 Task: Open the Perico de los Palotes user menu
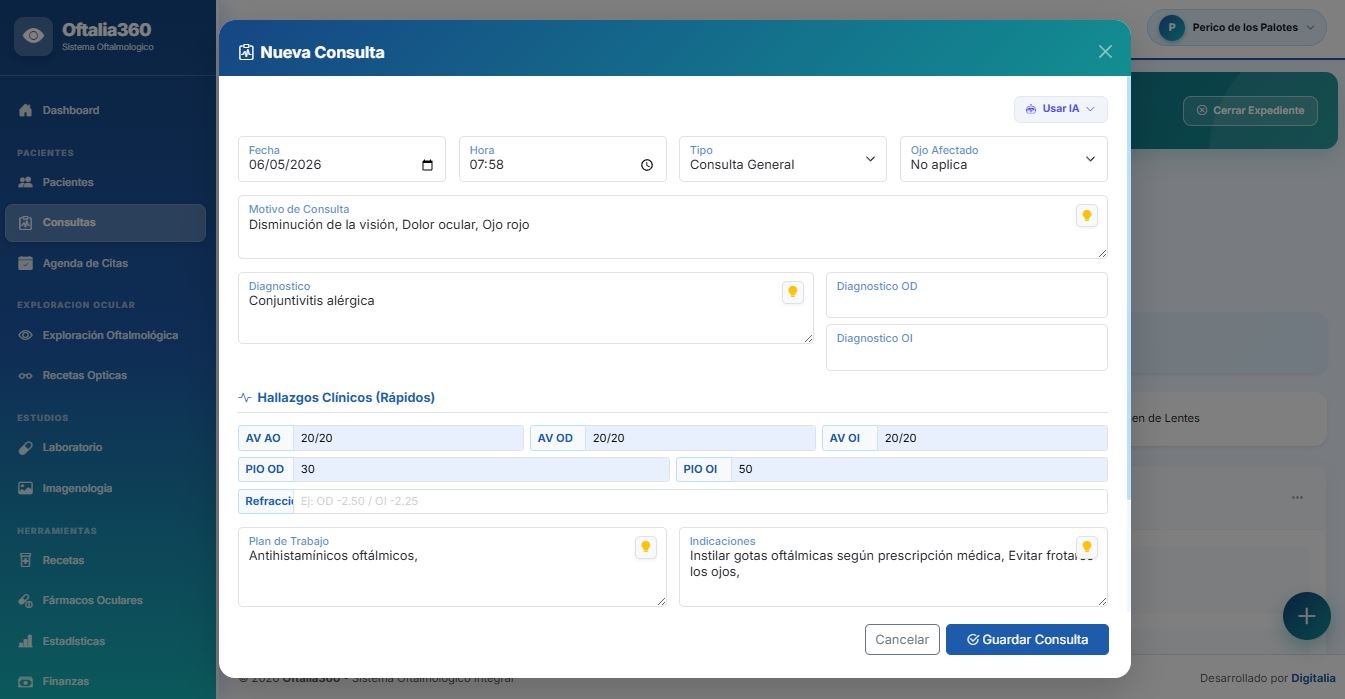click(x=1236, y=28)
